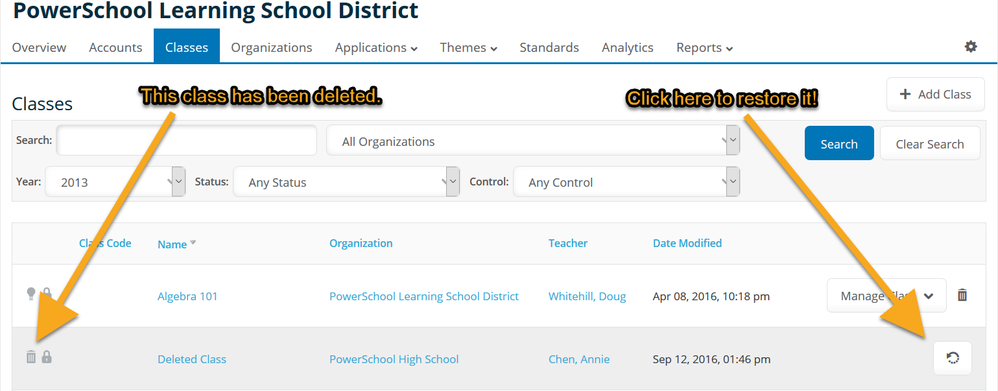The width and height of the screenshot is (998, 391).
Task: Restore the Deleted Class with restore icon
Action: [x=952, y=358]
